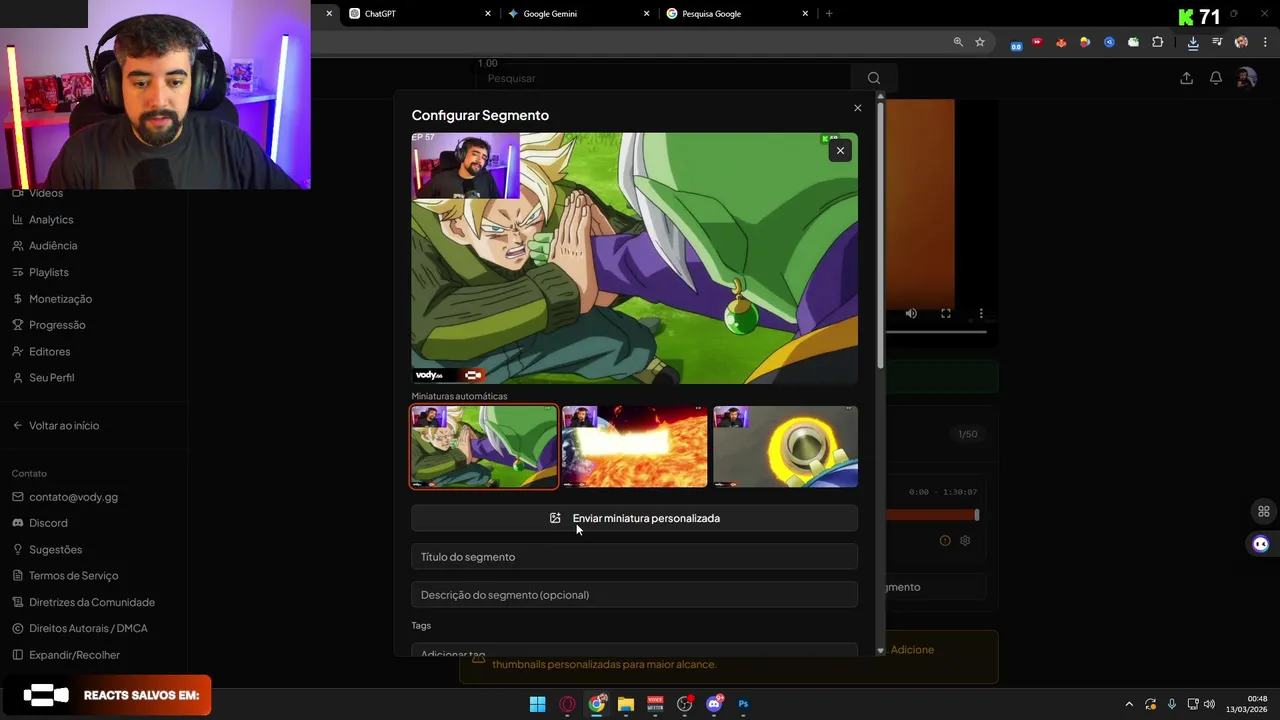This screenshot has width=1280, height=720.
Task: Open video player more options menu
Action: coord(981,314)
